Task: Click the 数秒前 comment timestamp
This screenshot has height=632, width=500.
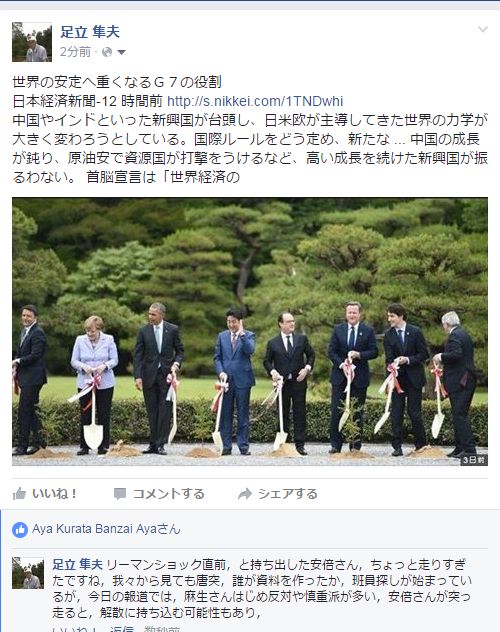Action: point(162,629)
